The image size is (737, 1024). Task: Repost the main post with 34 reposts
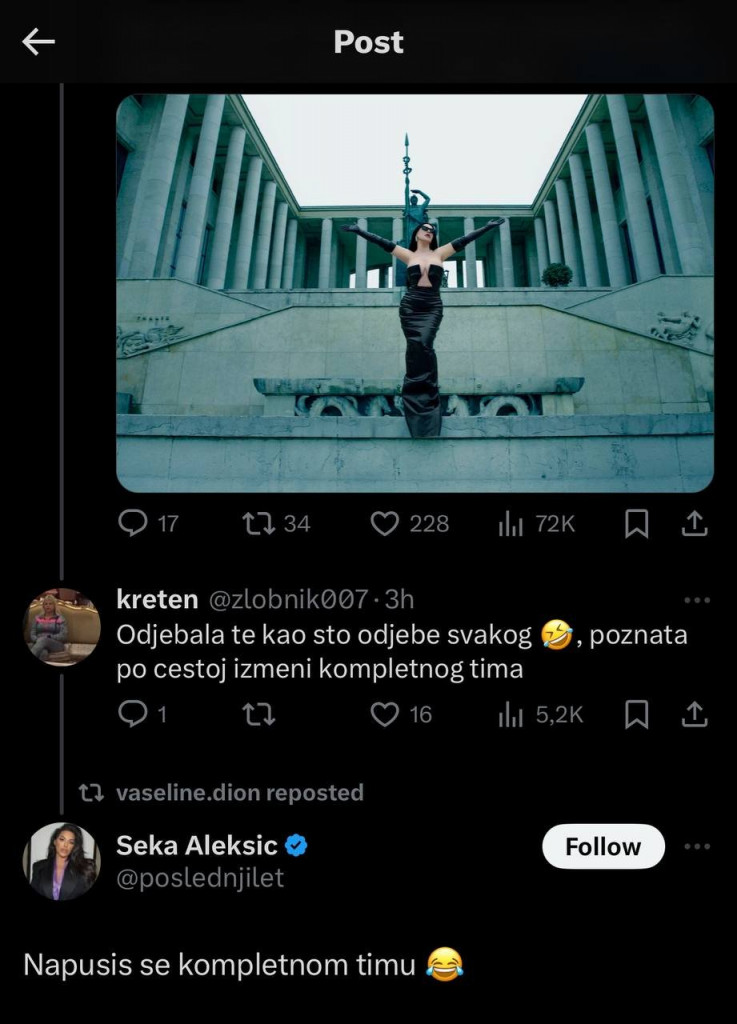coord(260,523)
